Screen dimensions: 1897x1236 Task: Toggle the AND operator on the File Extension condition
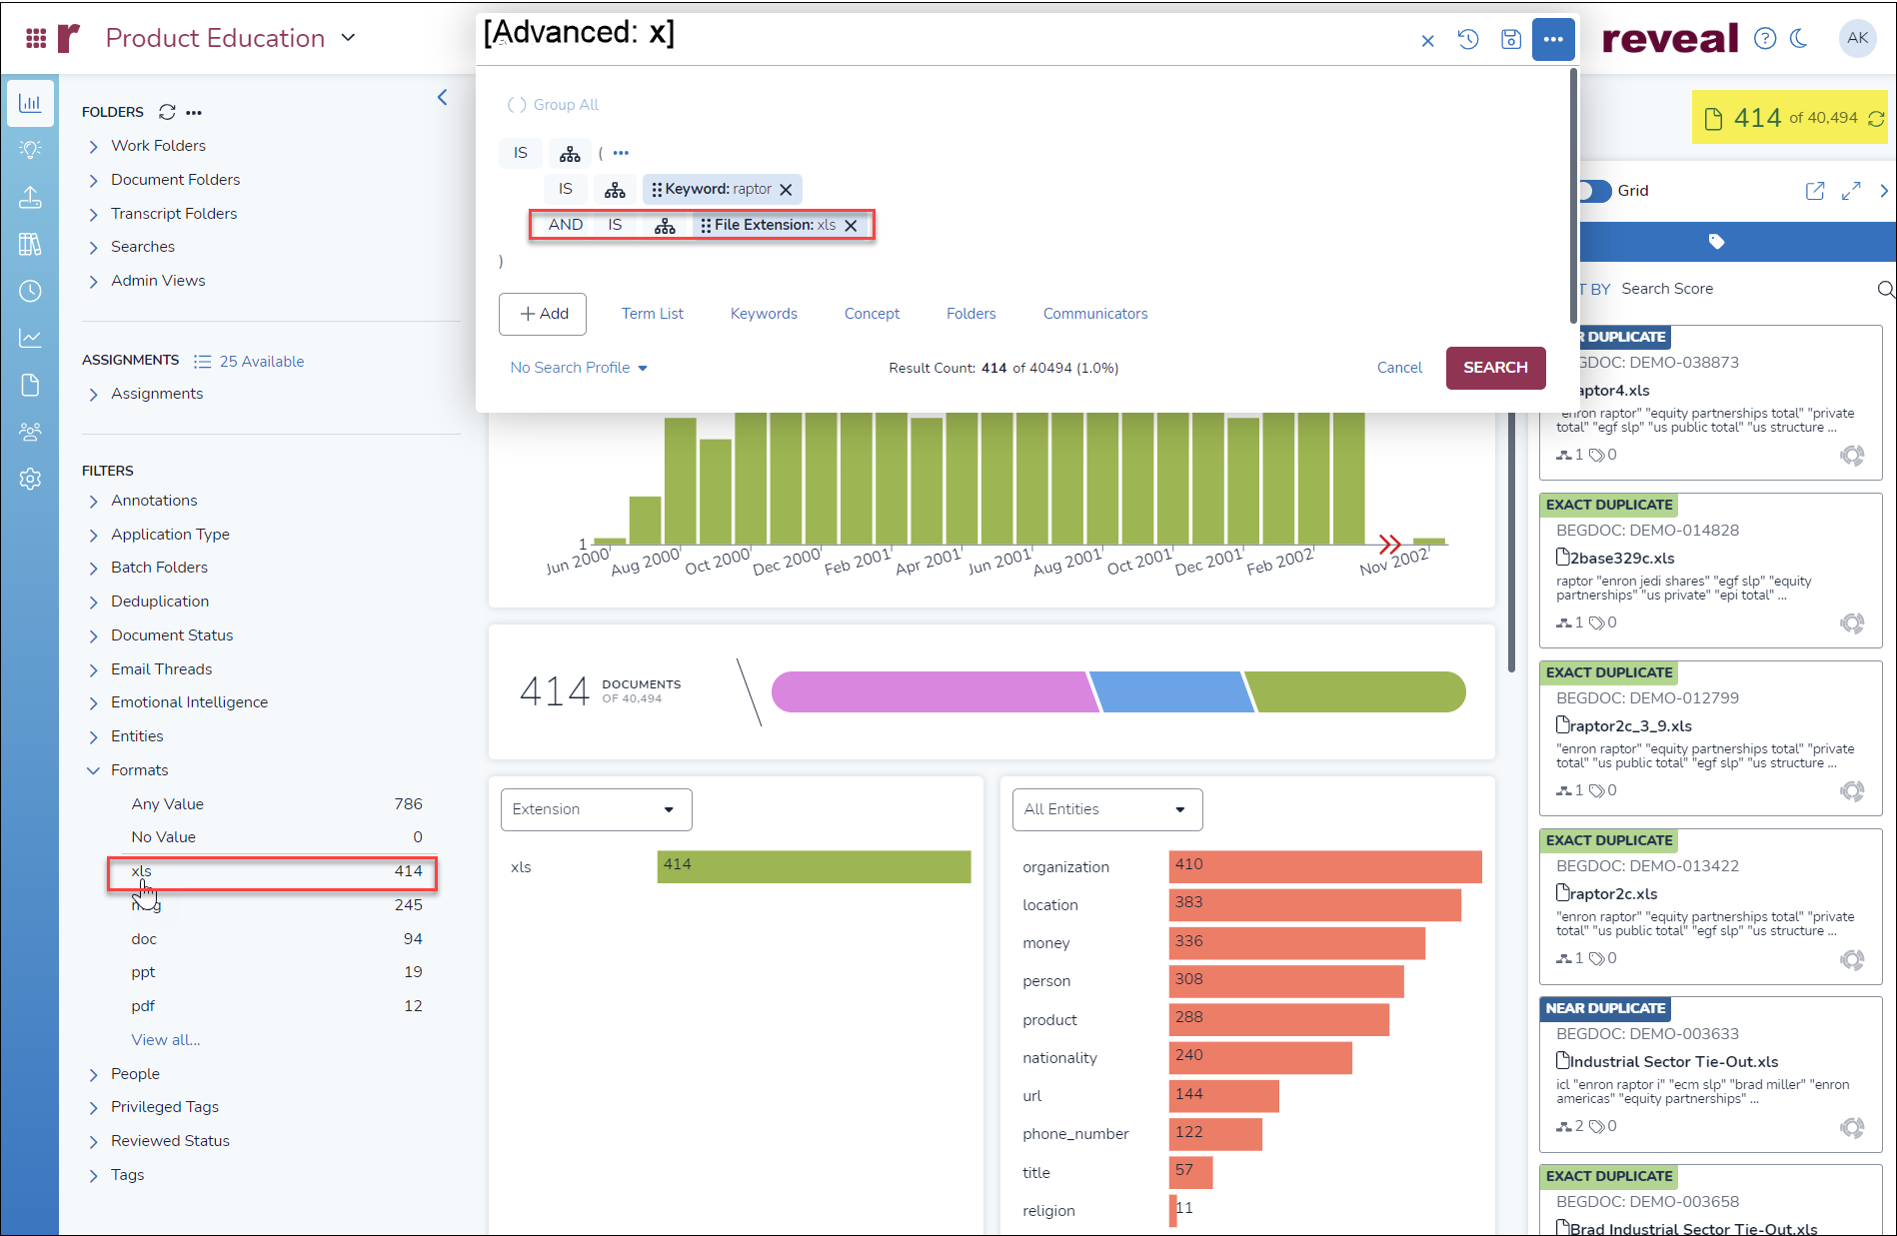(565, 224)
